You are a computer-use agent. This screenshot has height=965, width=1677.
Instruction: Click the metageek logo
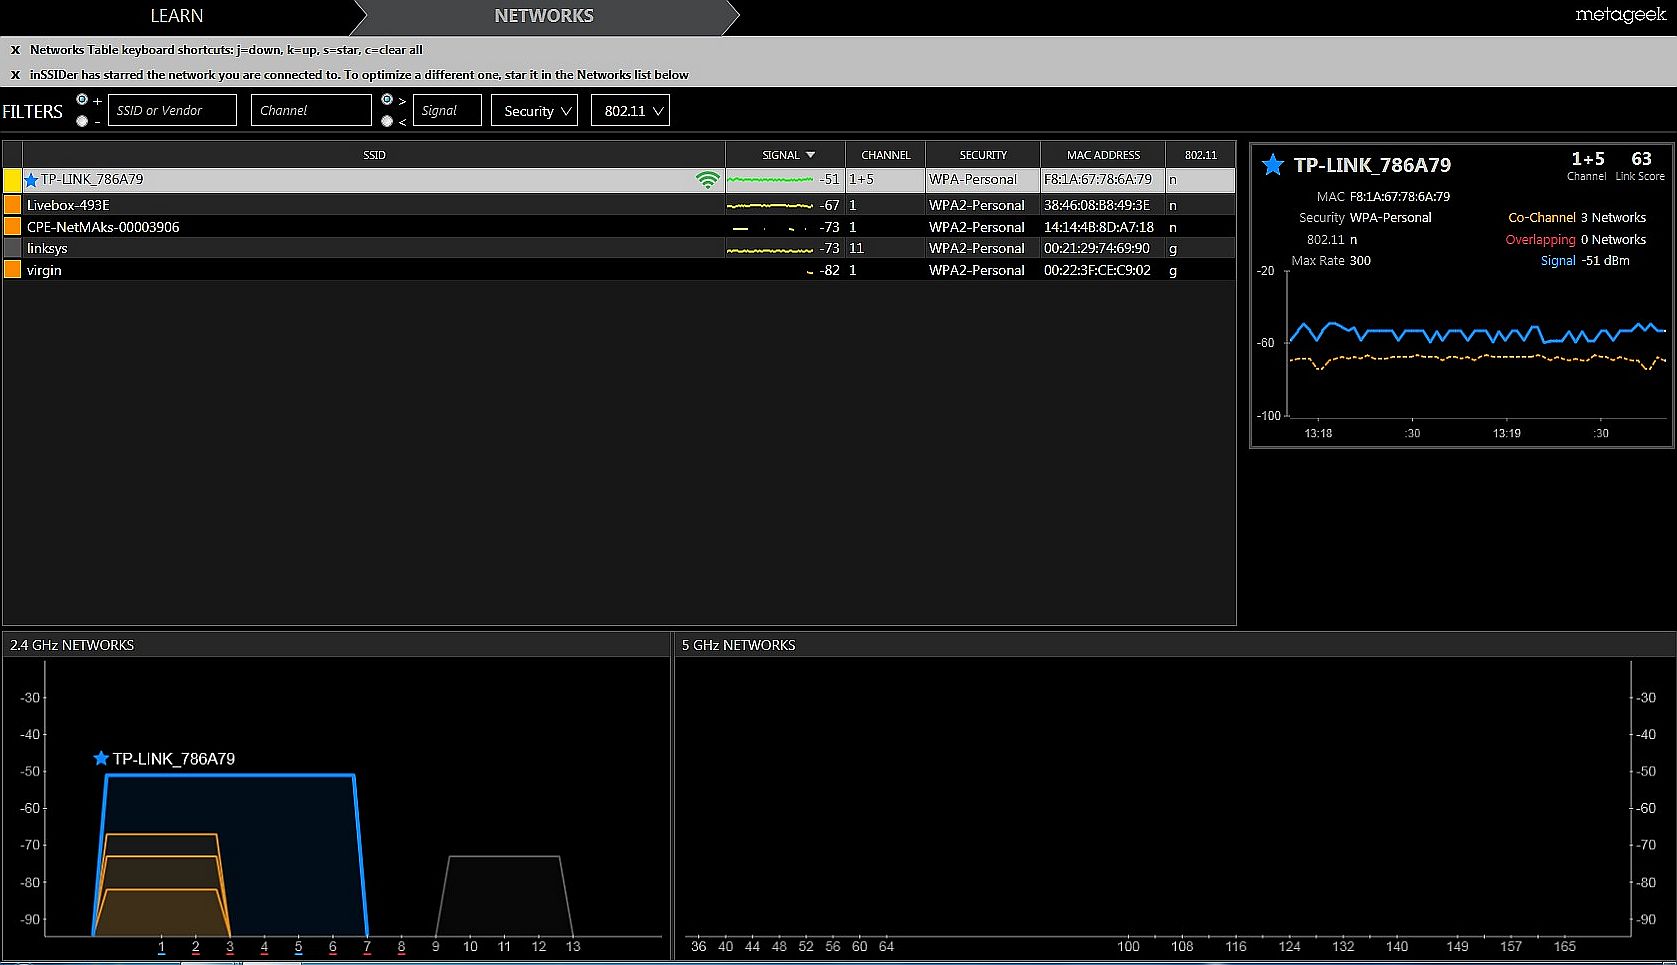[x=1620, y=14]
